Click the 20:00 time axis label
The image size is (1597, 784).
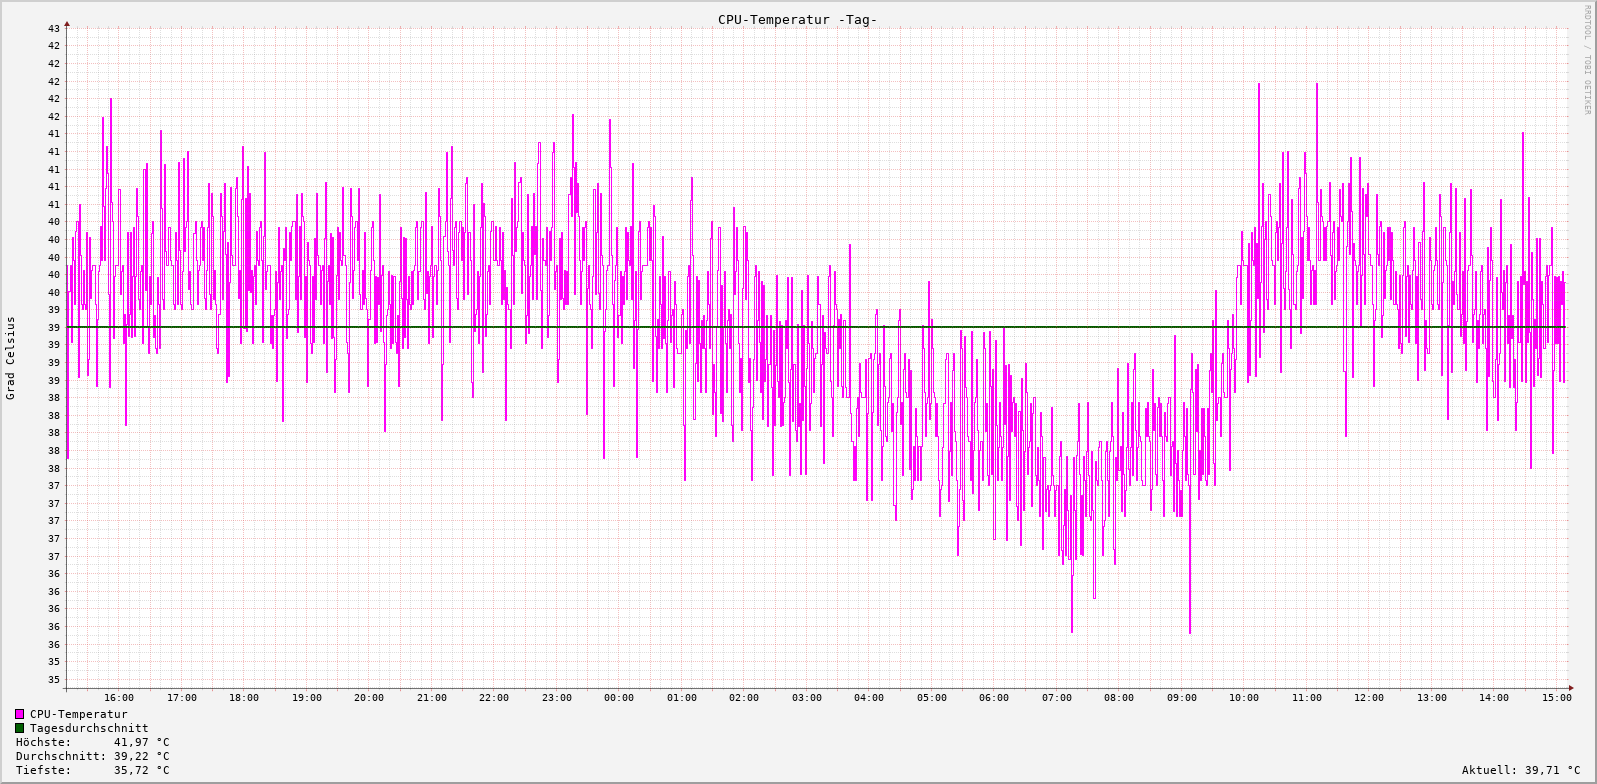pyautogui.click(x=369, y=698)
